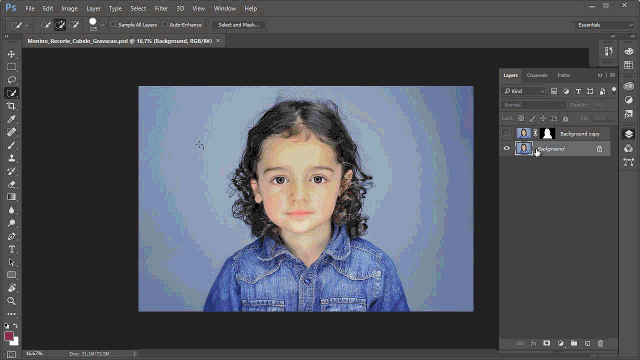Image resolution: width=640 pixels, height=360 pixels.
Task: Toggle the layer filtering on/off switch
Action: pos(613,91)
